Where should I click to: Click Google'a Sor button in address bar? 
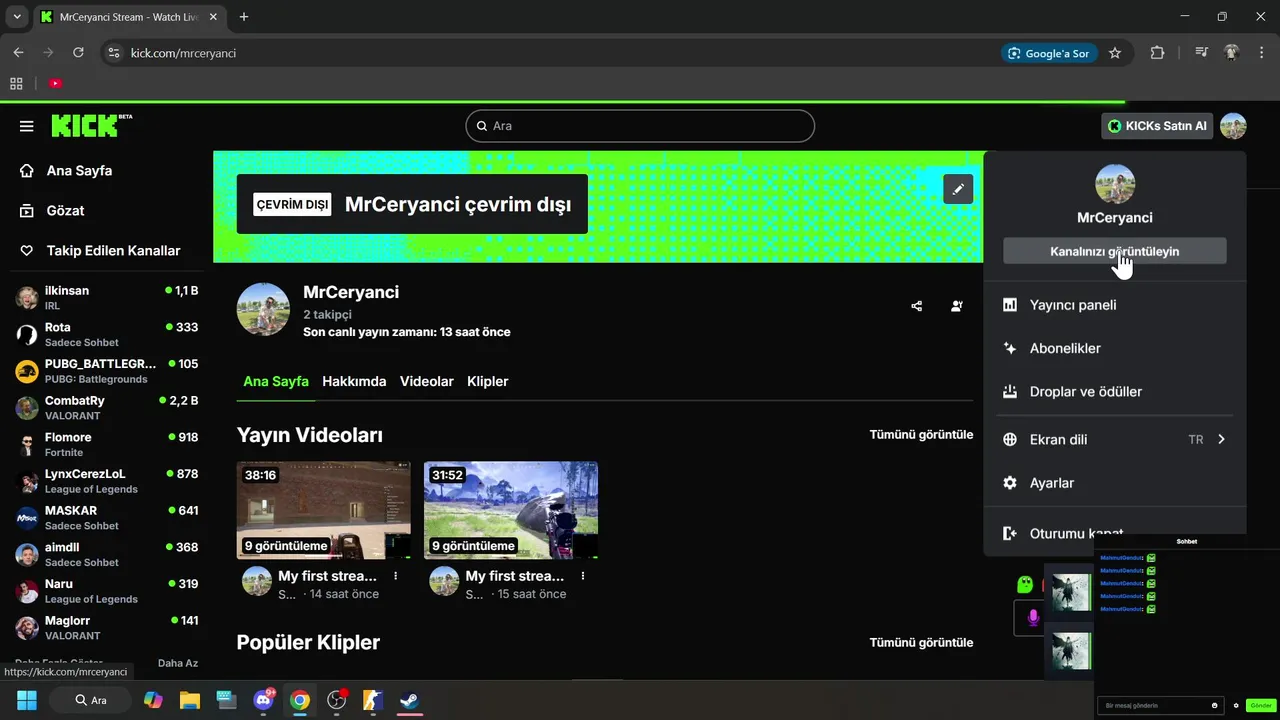[x=1049, y=53]
